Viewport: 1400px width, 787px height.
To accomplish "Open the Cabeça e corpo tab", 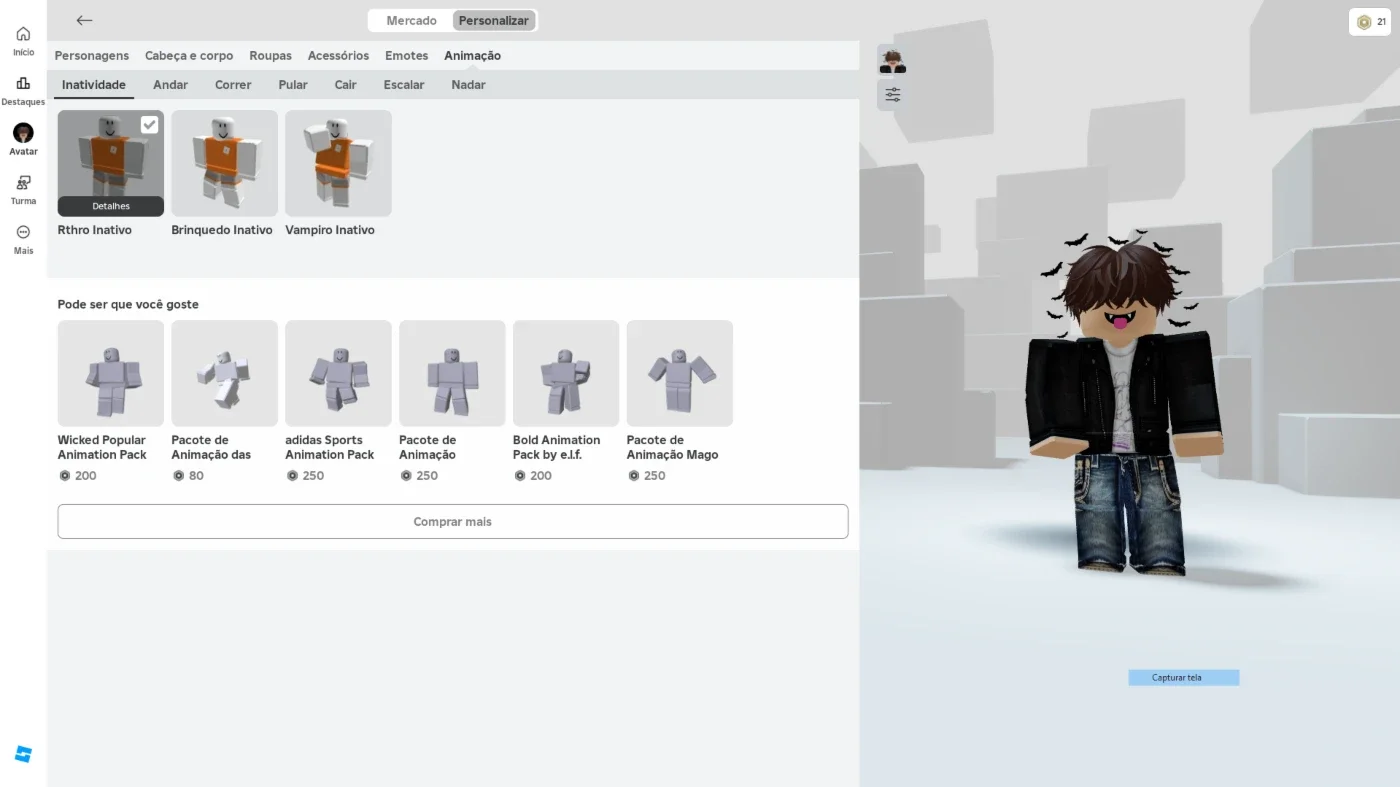I will tap(189, 56).
